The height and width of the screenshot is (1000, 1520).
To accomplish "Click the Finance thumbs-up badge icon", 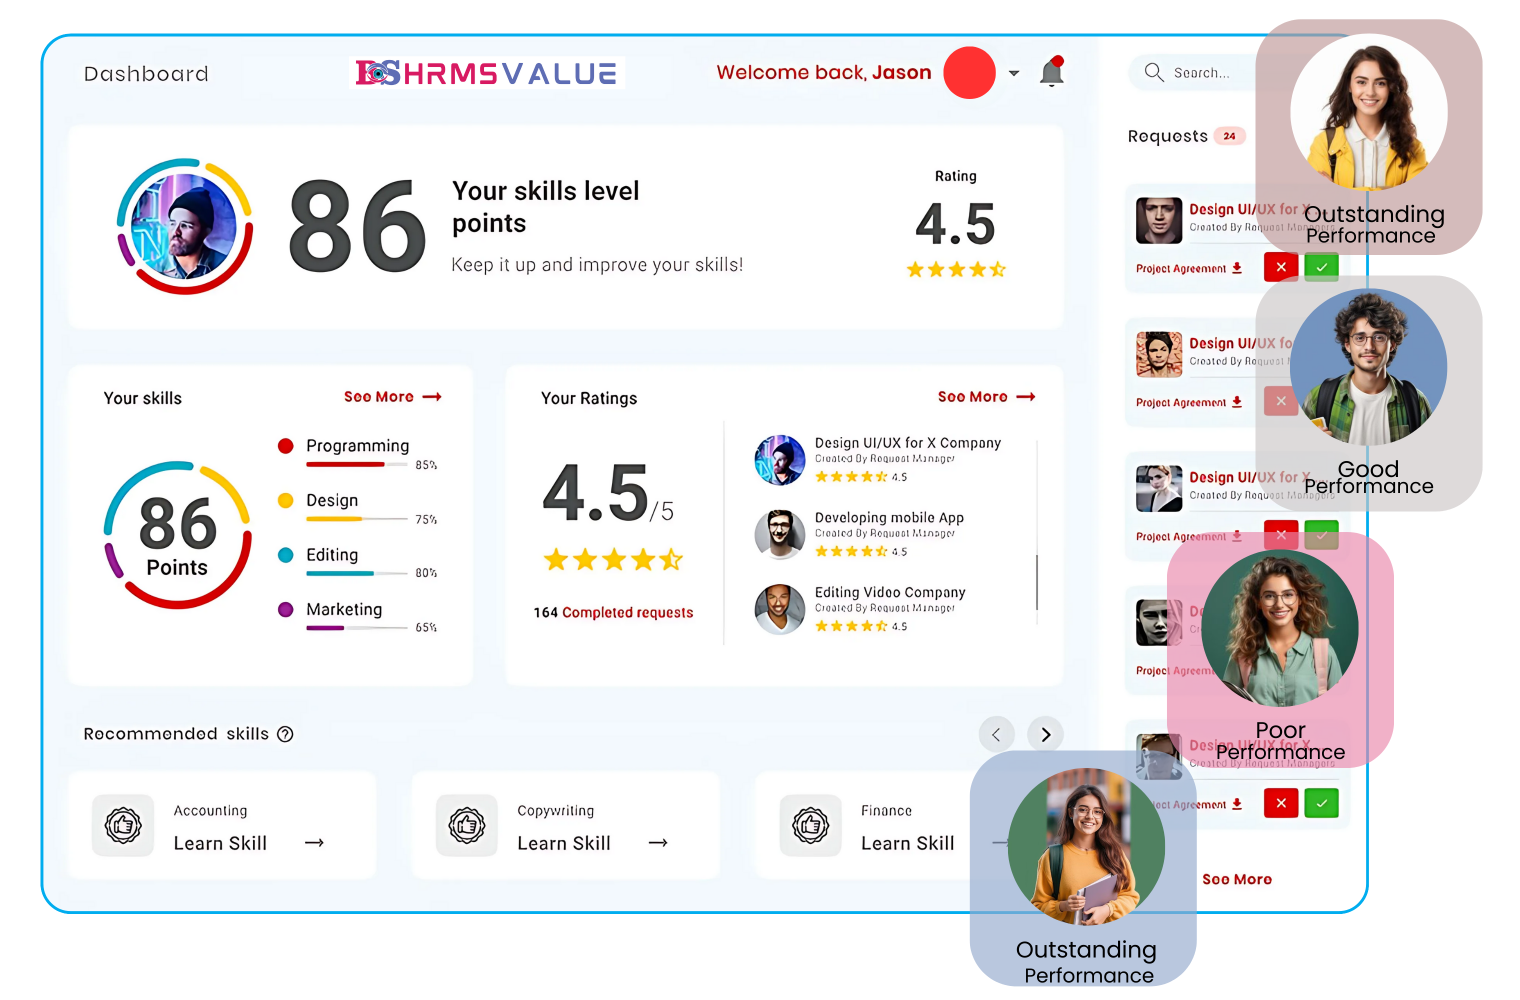I will 811,826.
